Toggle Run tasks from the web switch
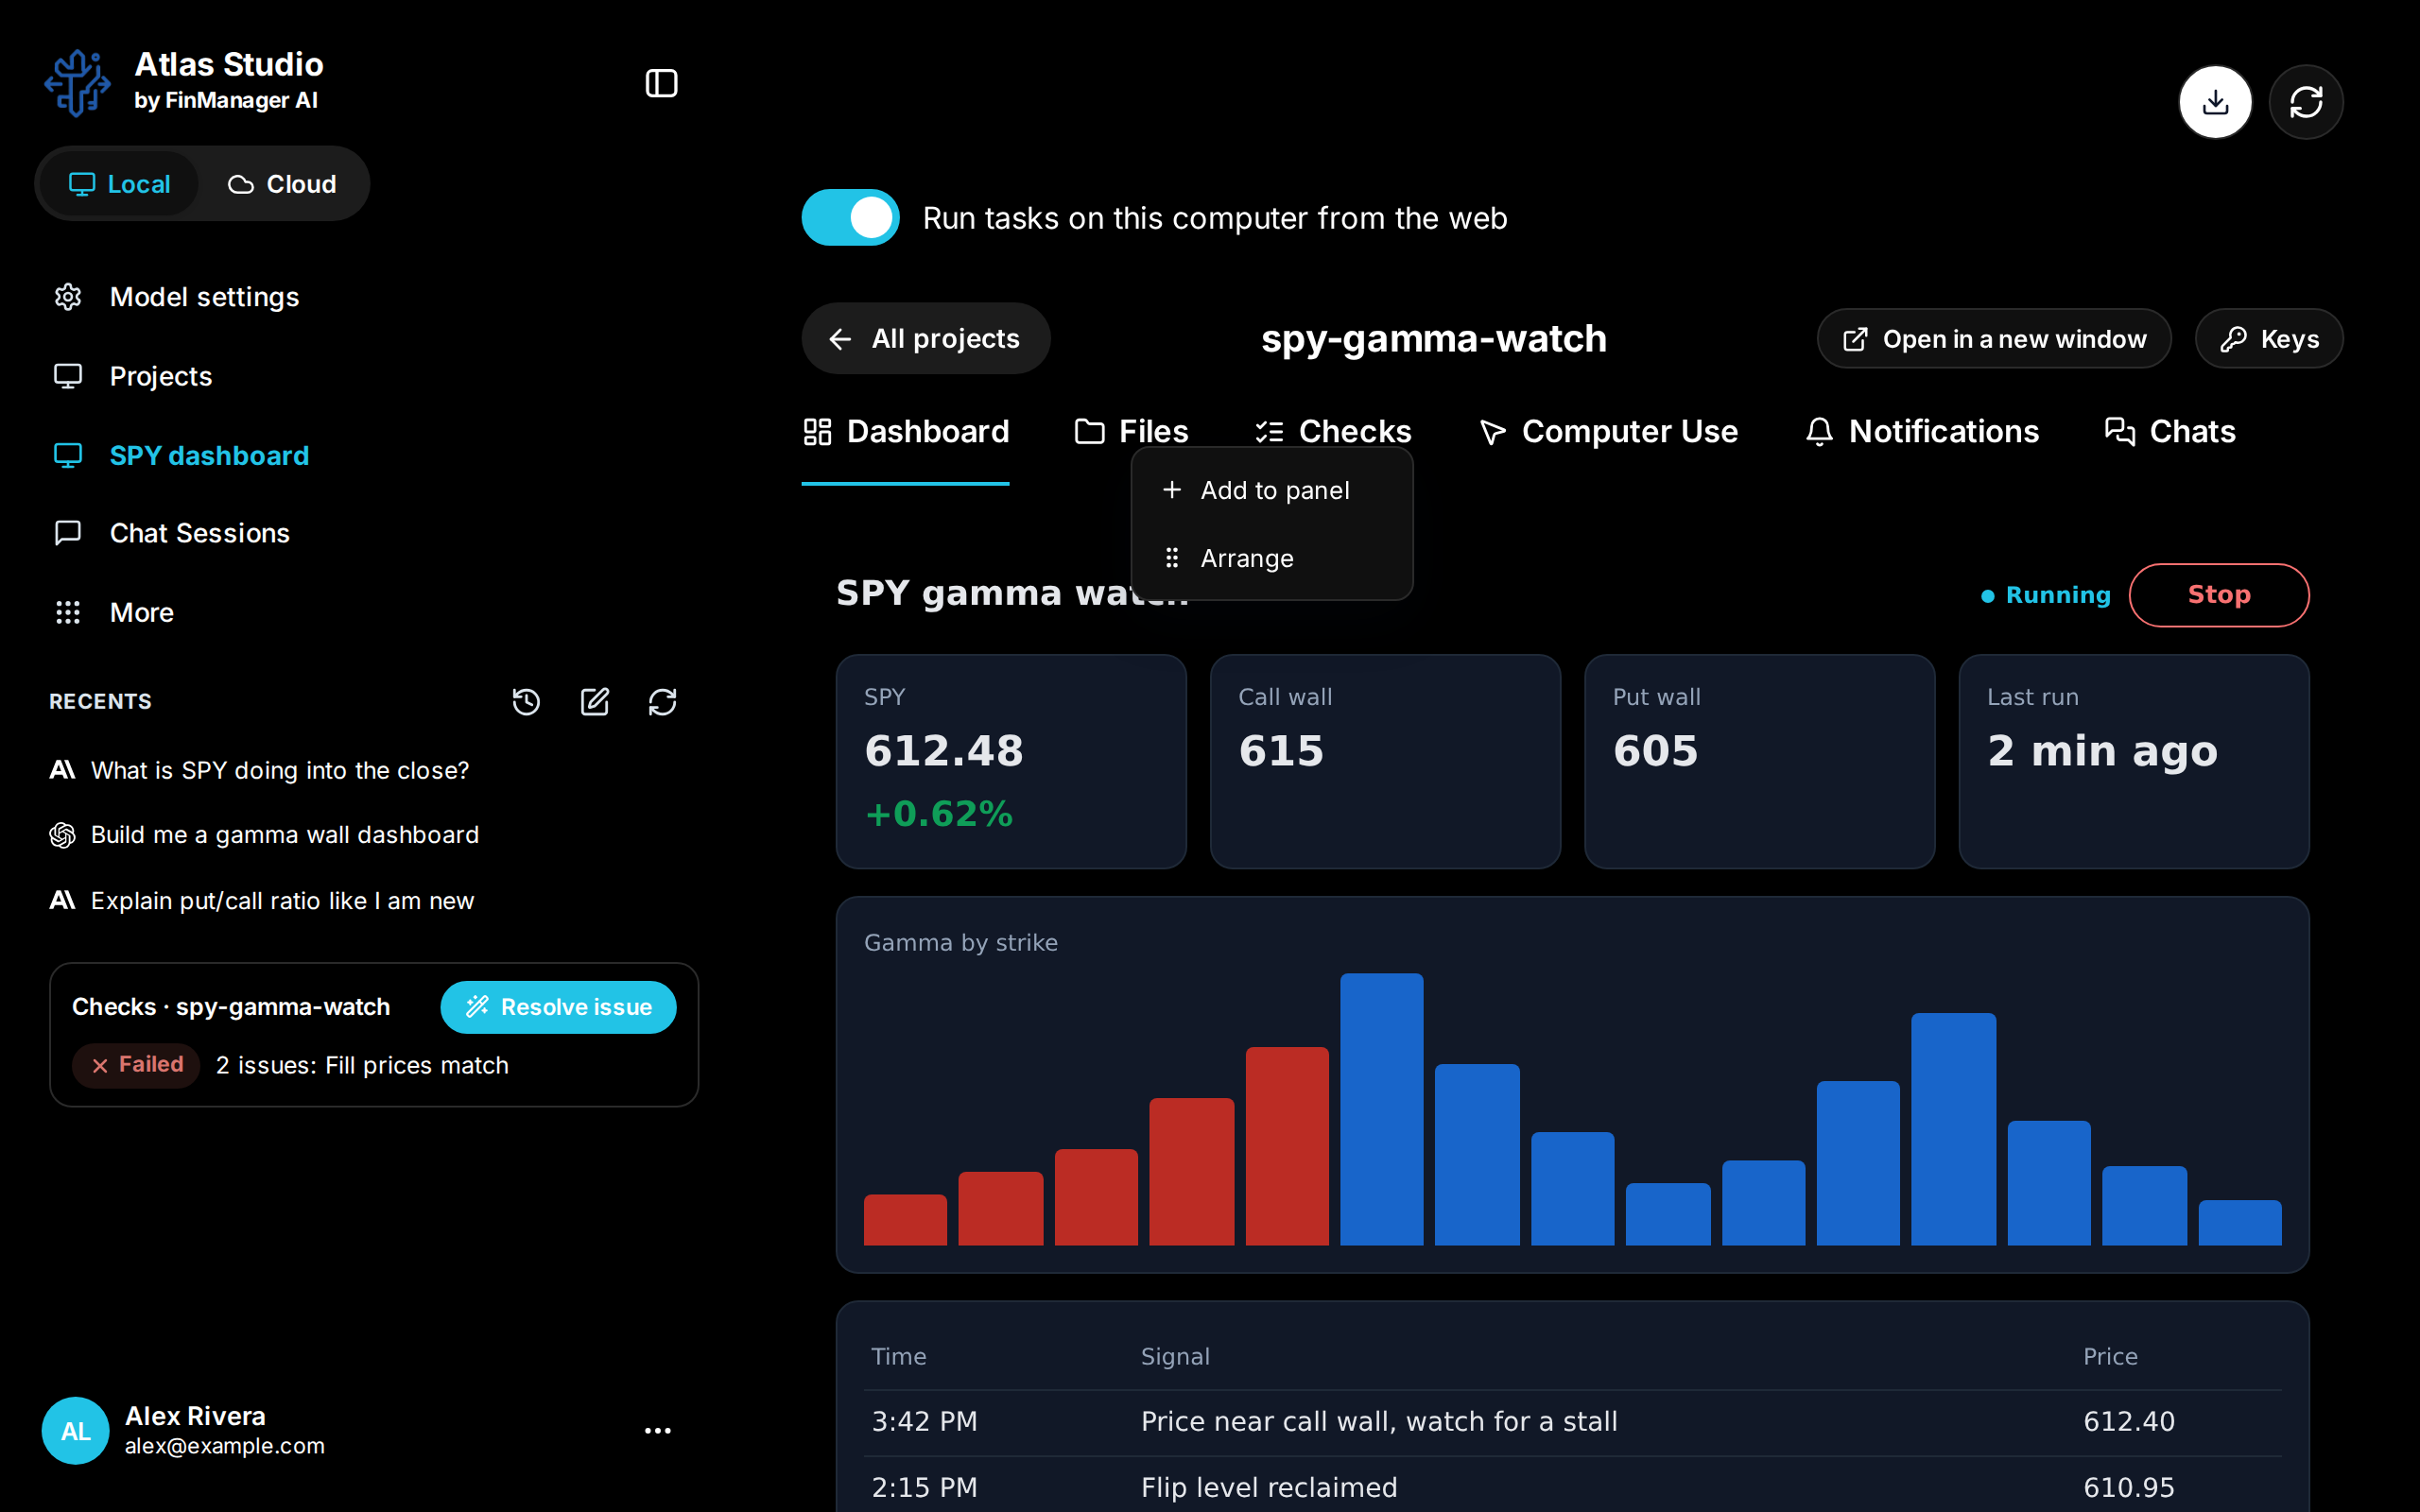Image resolution: width=2420 pixels, height=1512 pixels. click(x=850, y=217)
